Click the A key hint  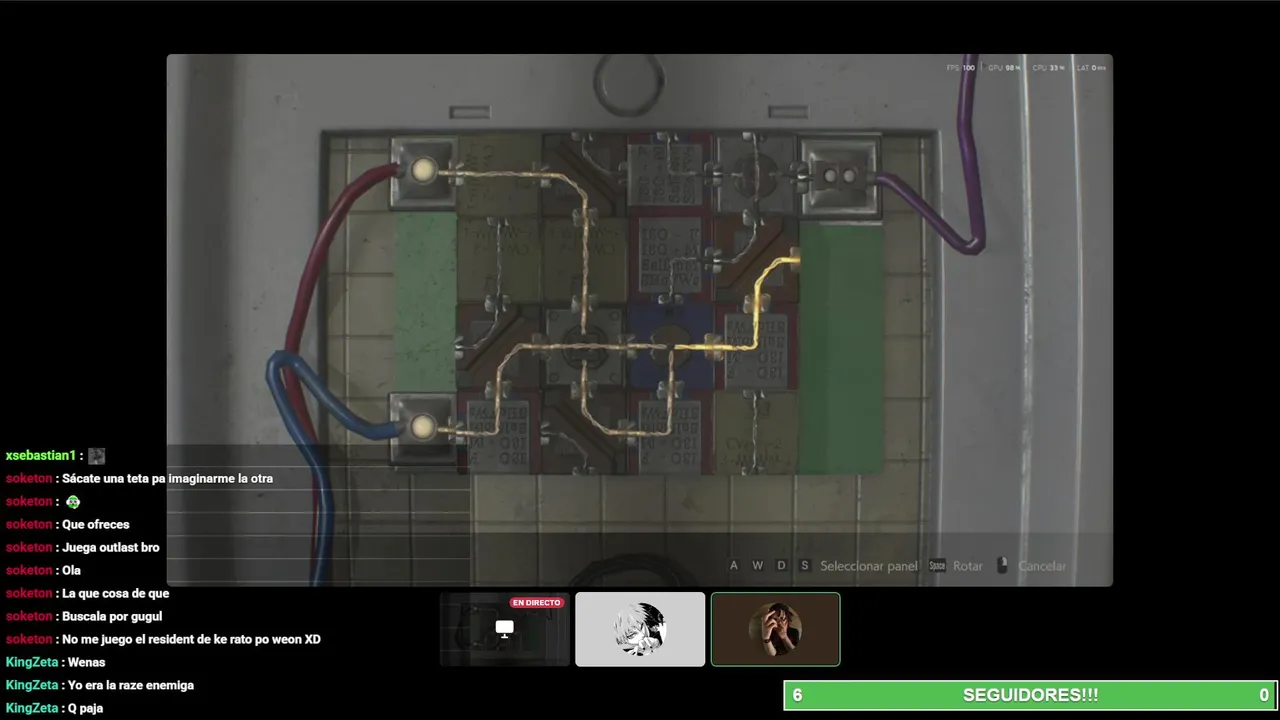click(734, 566)
